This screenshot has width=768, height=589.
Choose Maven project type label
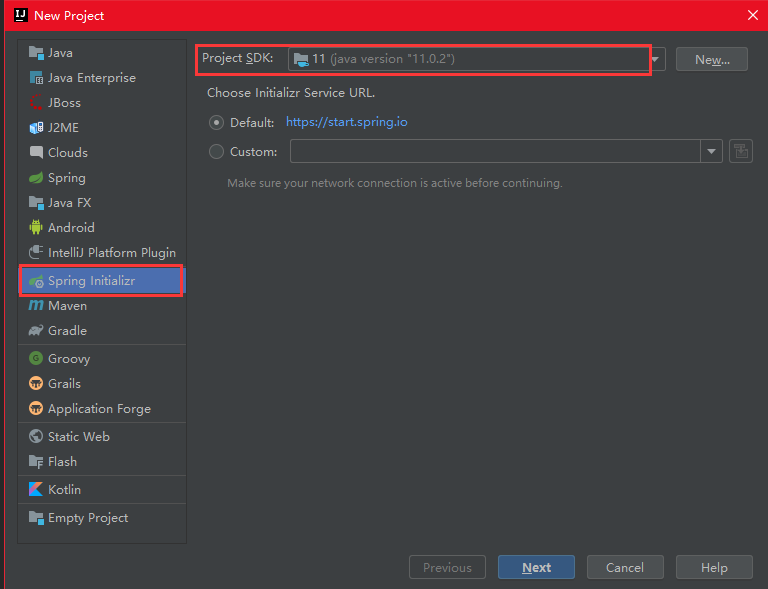click(68, 306)
